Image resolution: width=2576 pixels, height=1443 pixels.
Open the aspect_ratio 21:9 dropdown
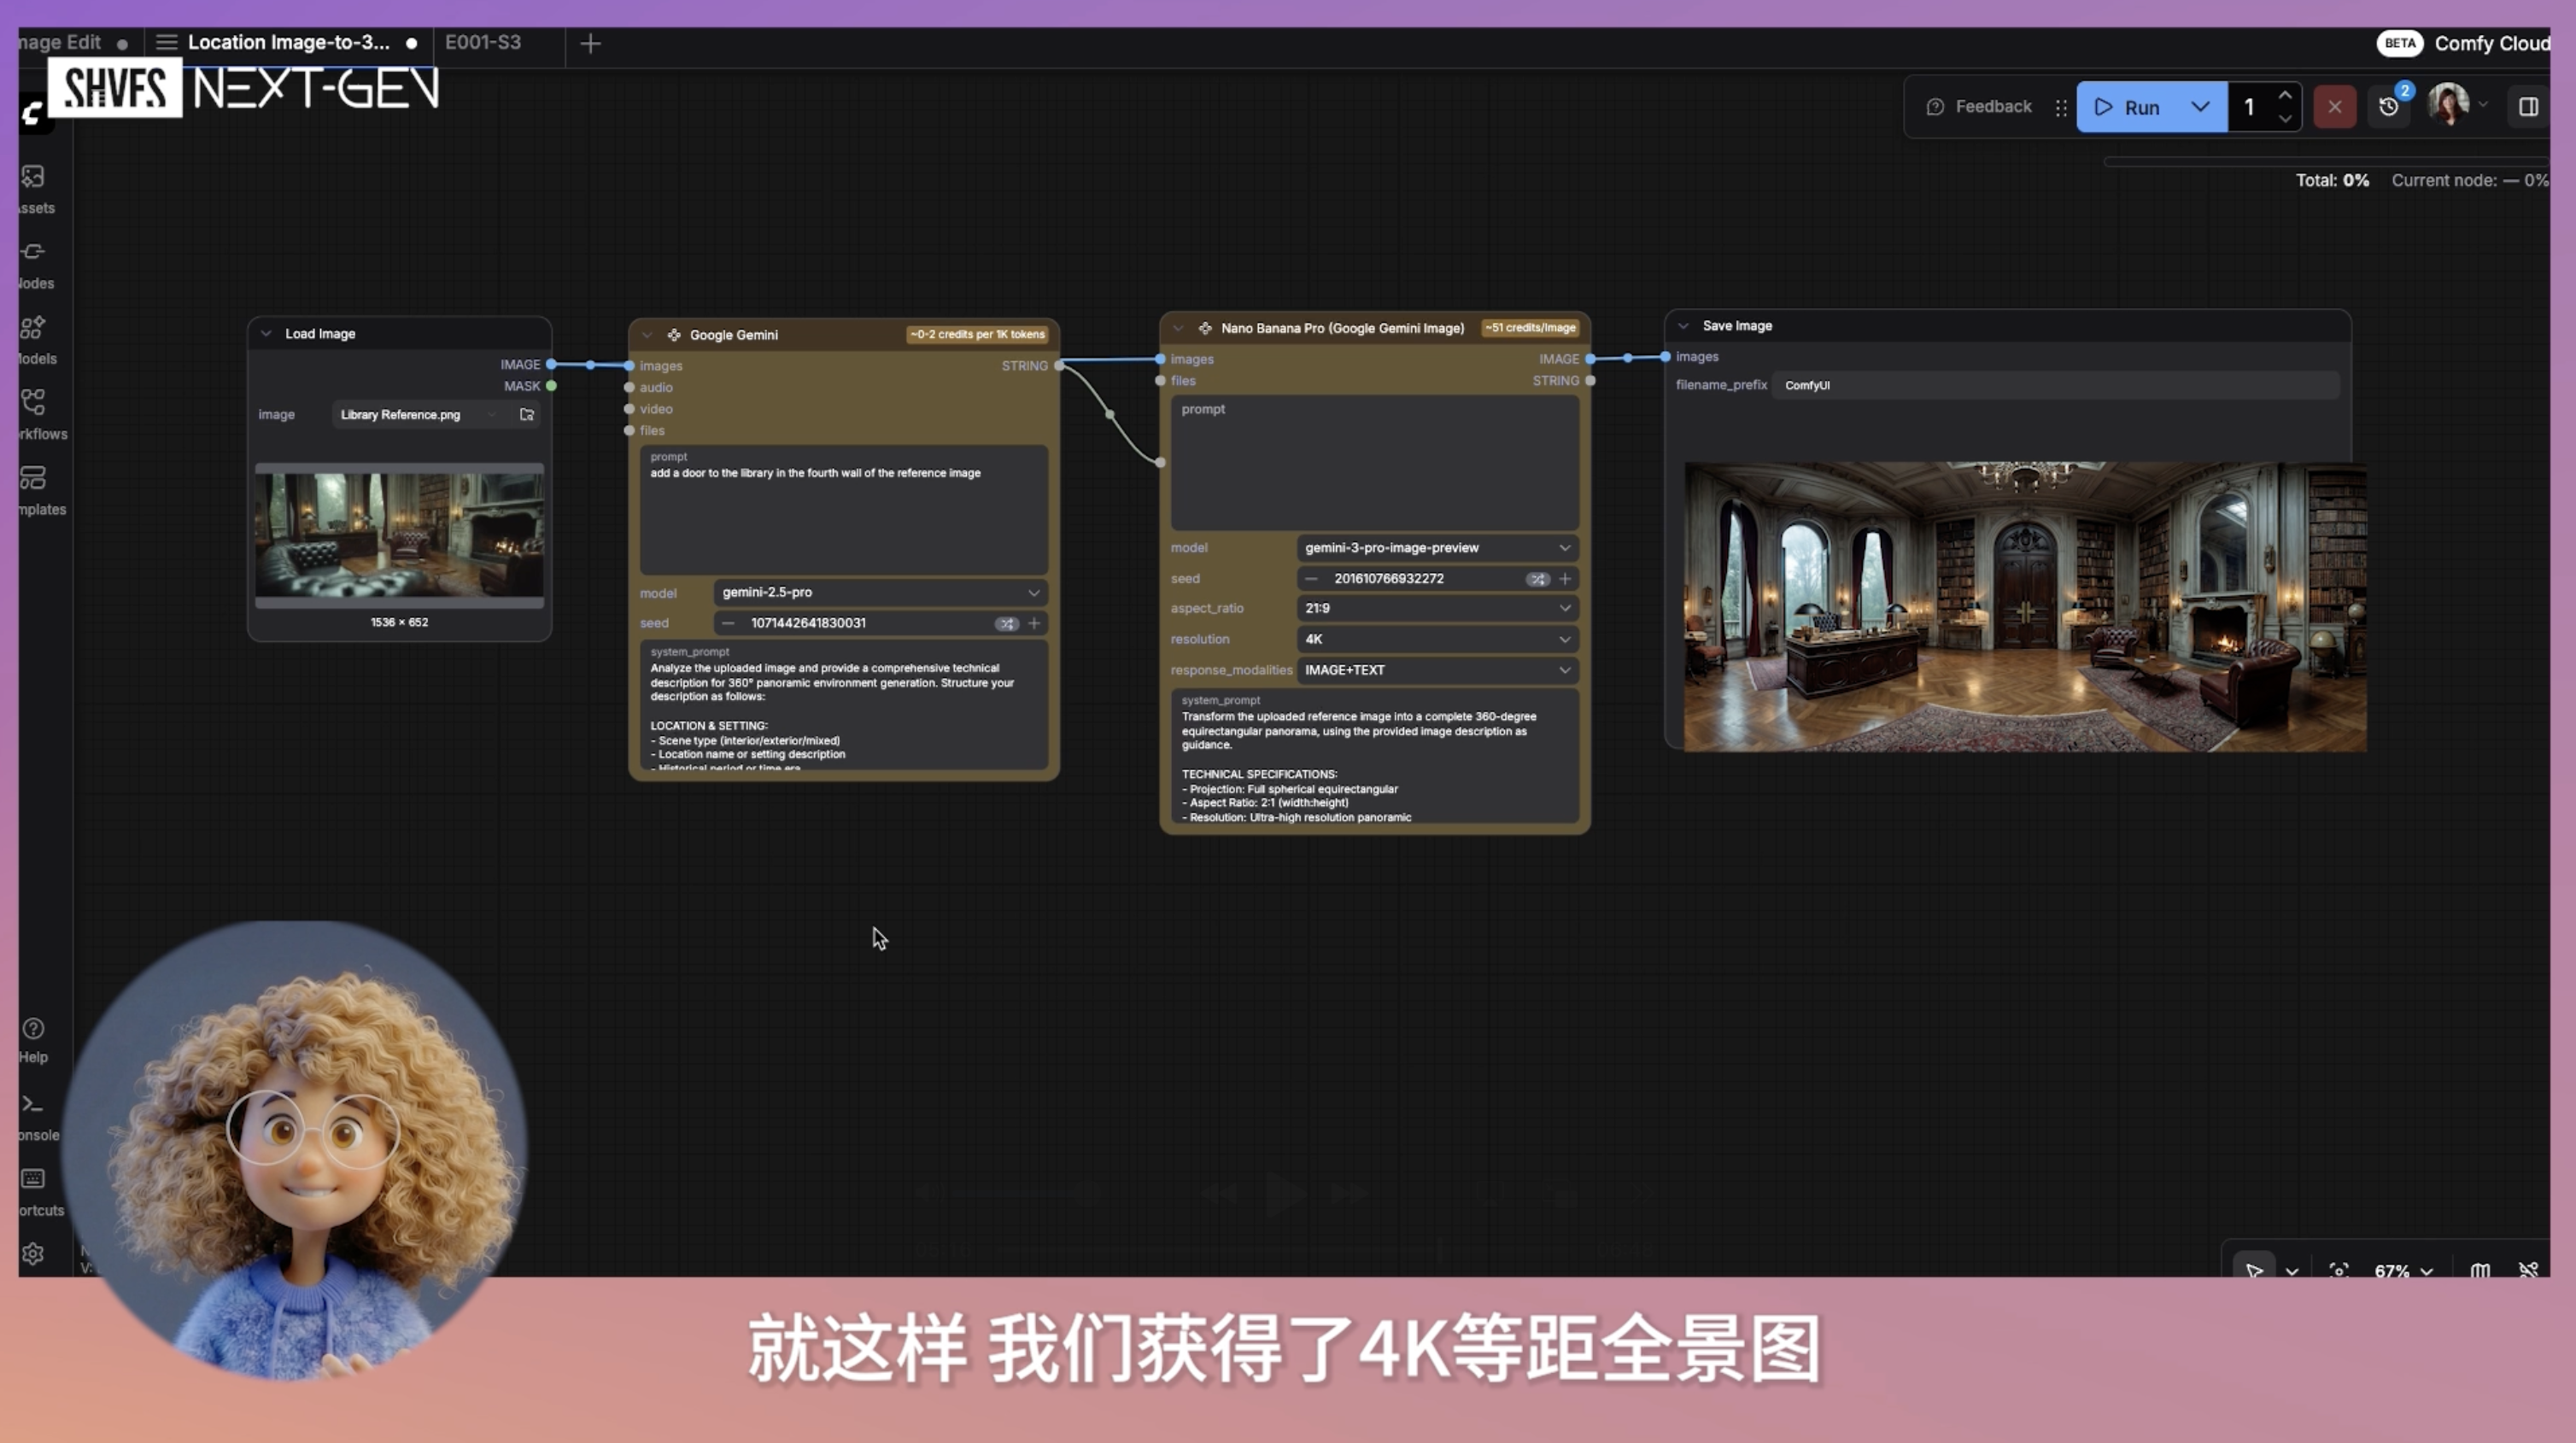pyautogui.click(x=1436, y=608)
